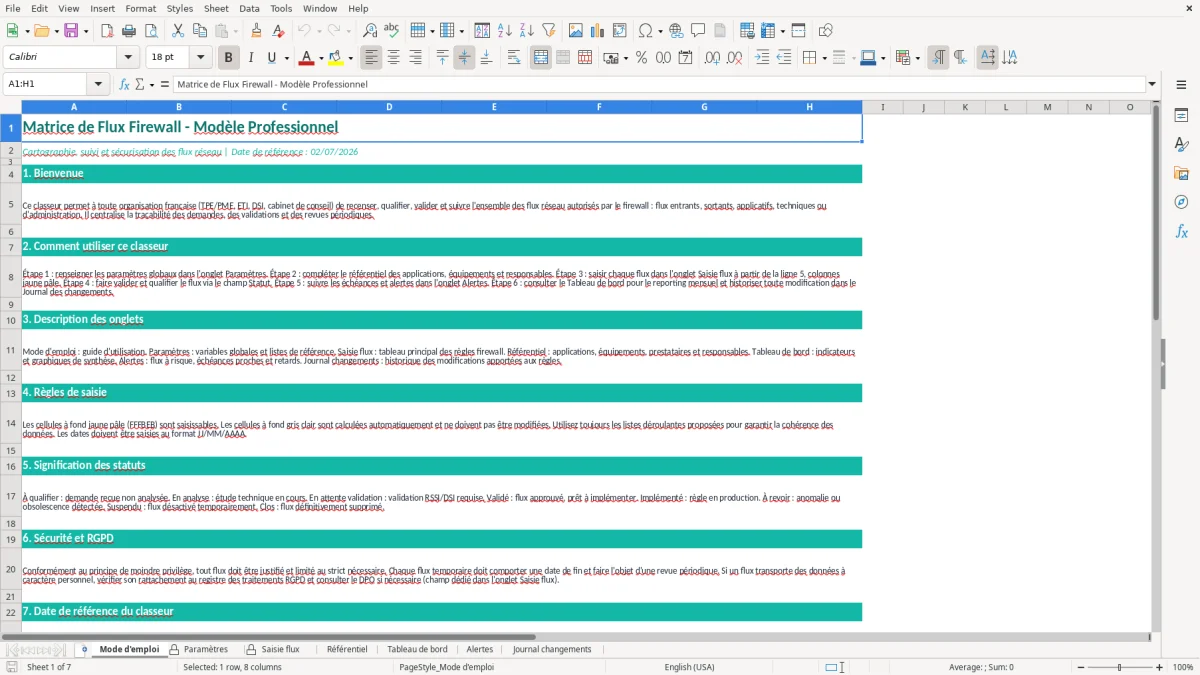Click the English (USA) language status

click(689, 667)
